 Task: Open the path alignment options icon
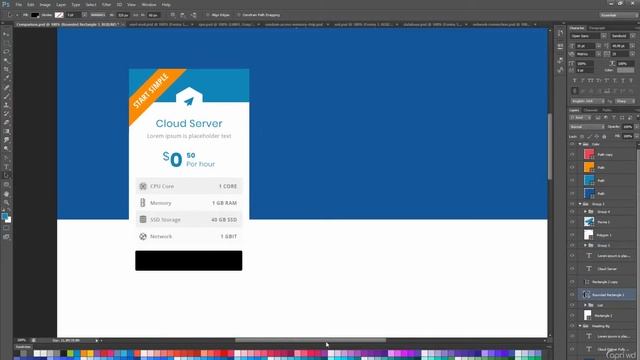coord(183,15)
